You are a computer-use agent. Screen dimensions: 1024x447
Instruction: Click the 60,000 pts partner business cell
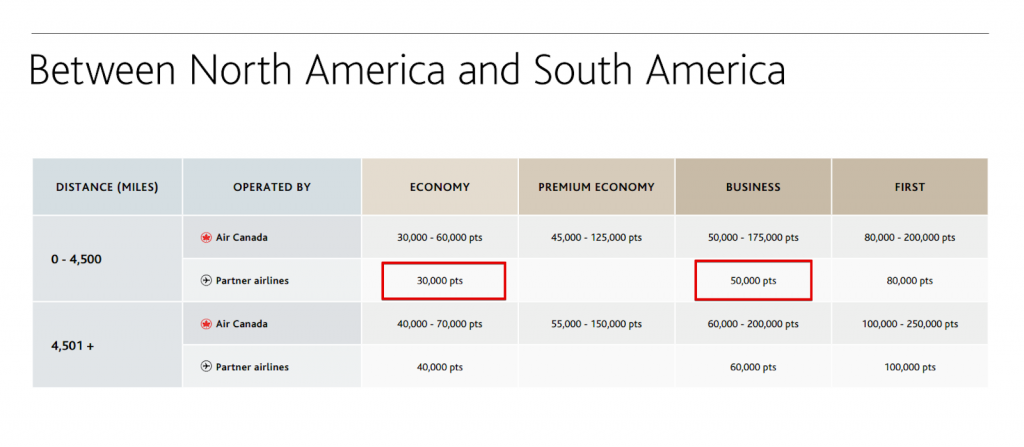[x=753, y=367]
